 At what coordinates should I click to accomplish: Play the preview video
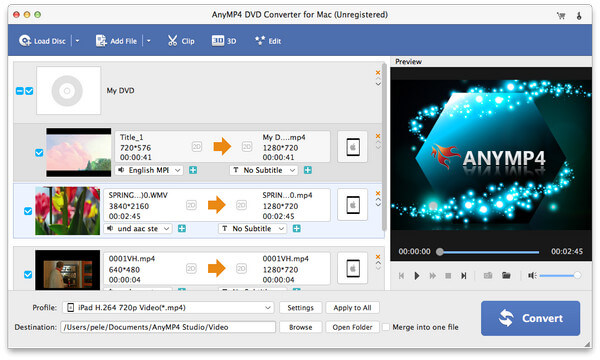(x=417, y=275)
